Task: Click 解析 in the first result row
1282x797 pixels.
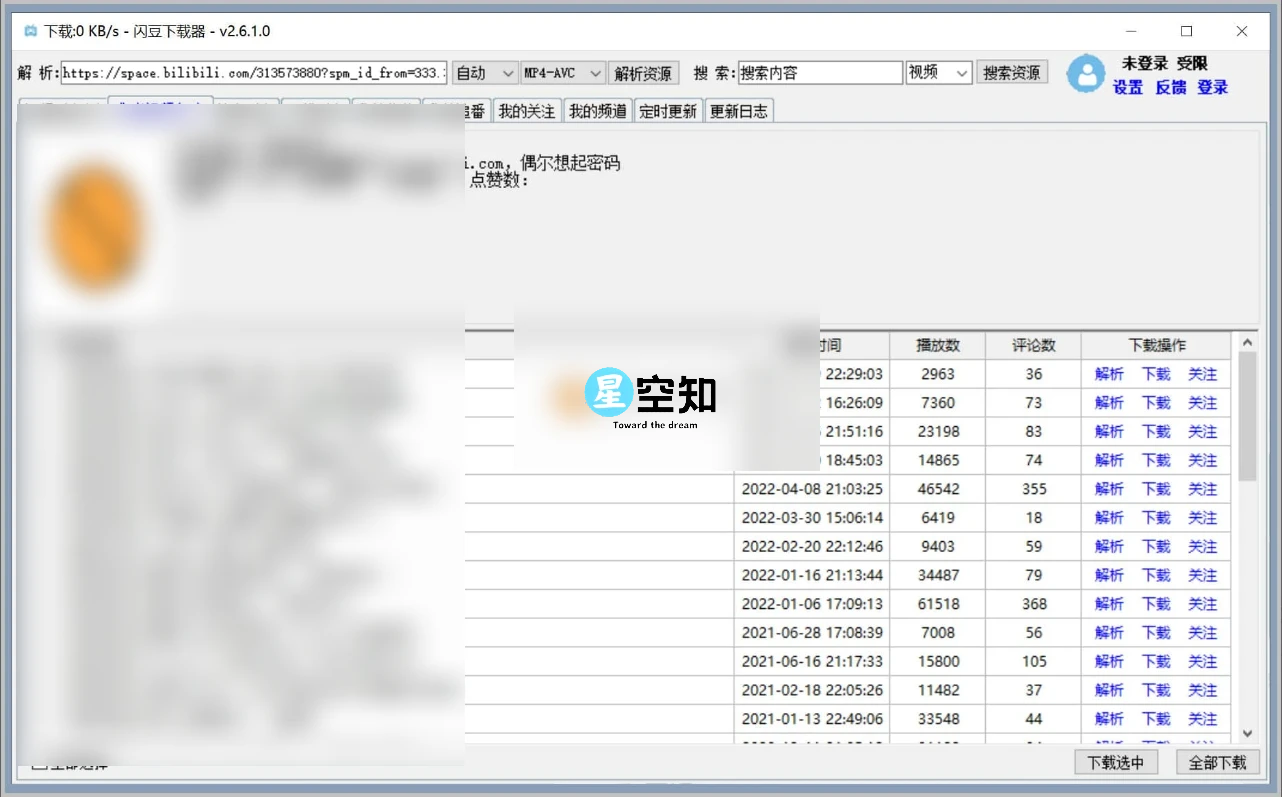Action: tap(1108, 374)
